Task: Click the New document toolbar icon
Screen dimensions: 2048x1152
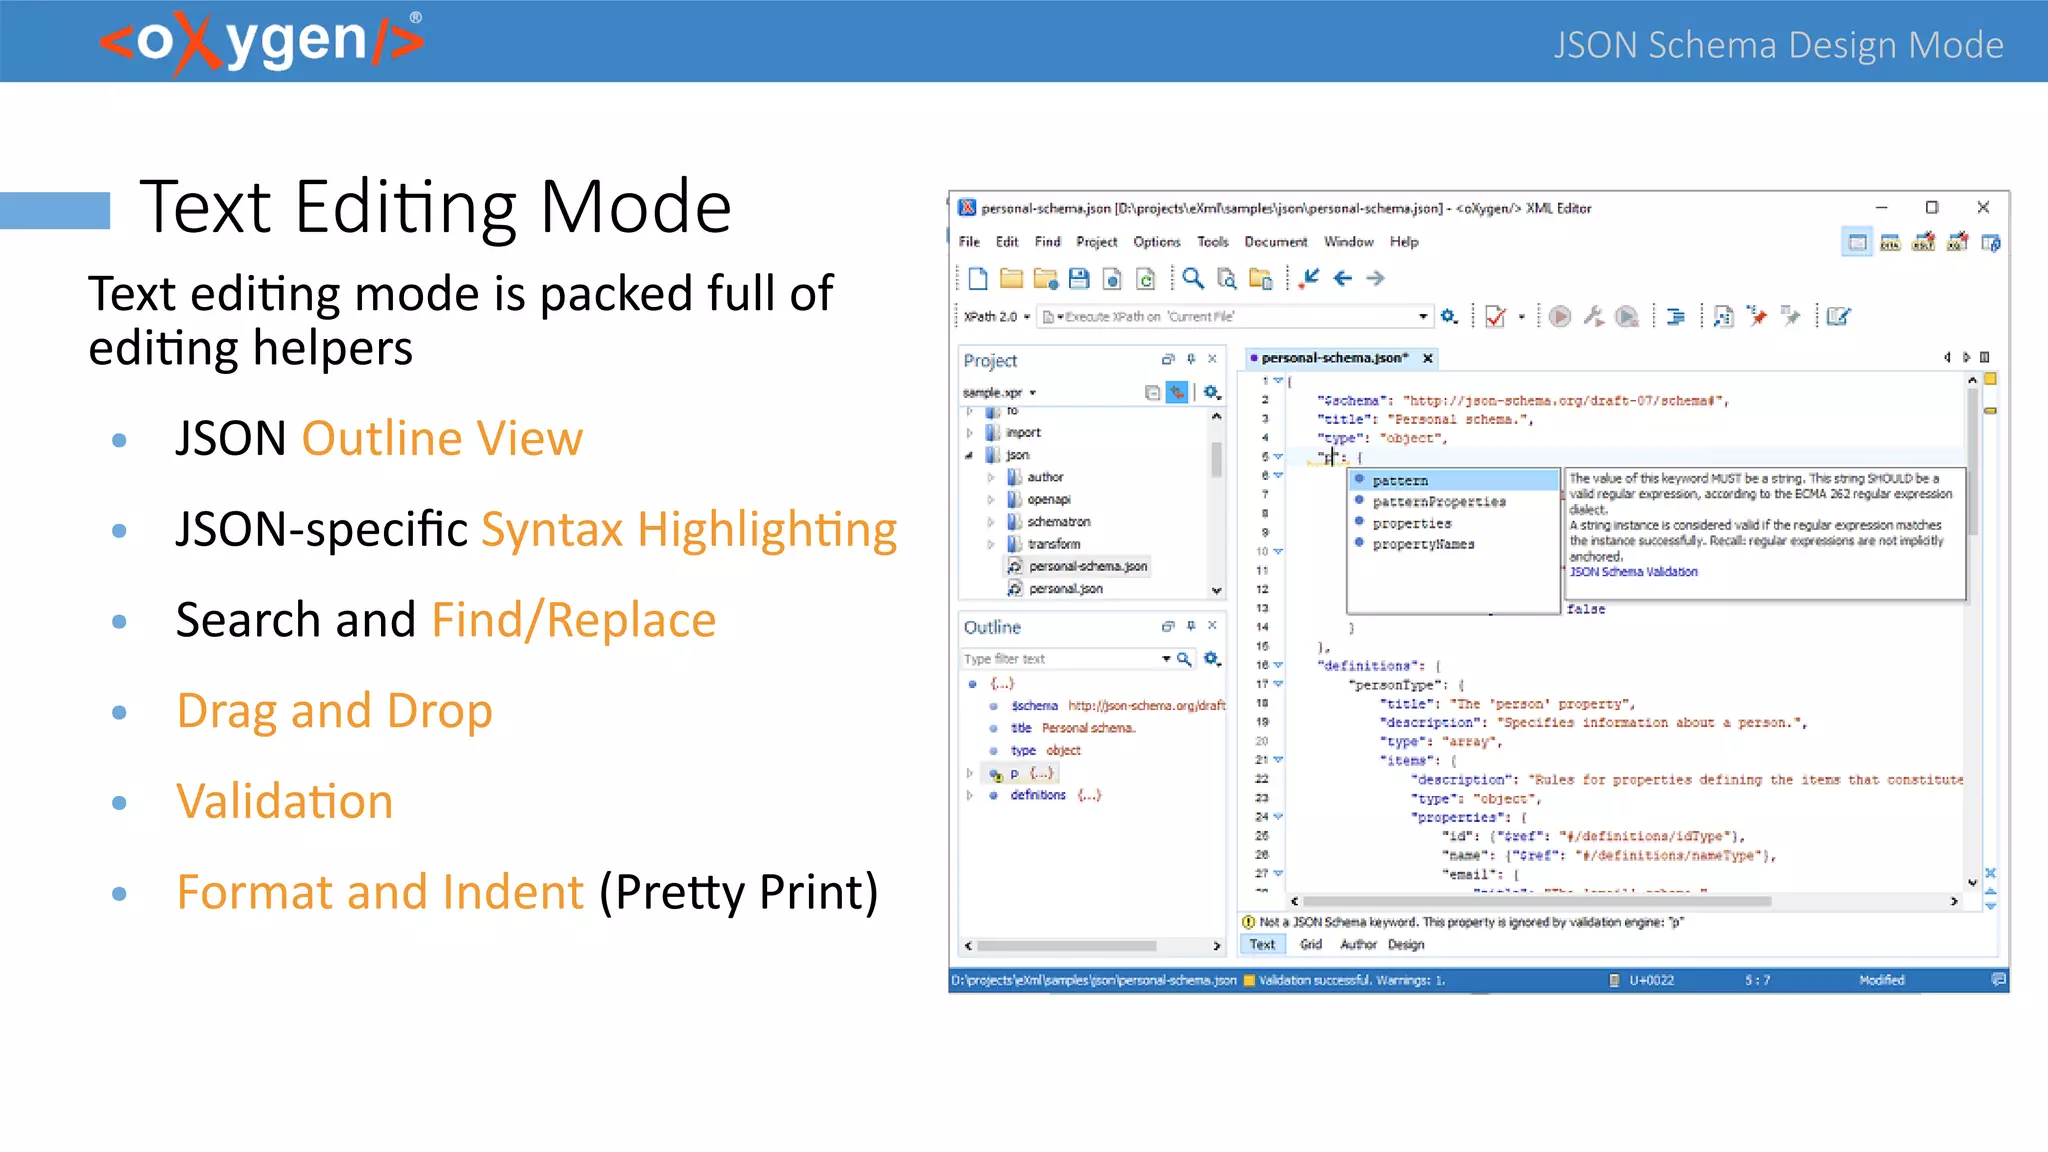Action: [978, 279]
